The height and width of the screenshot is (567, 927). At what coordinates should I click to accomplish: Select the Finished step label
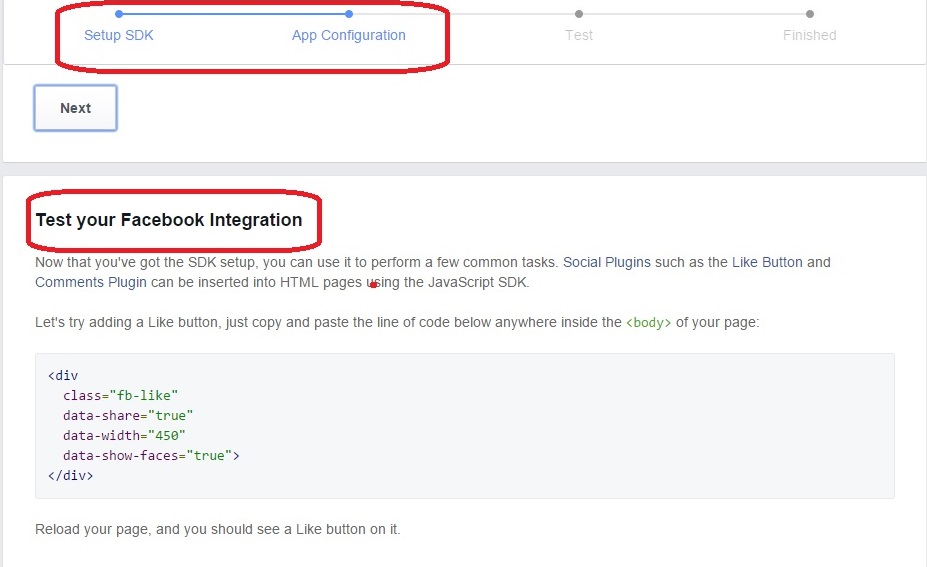coord(810,35)
